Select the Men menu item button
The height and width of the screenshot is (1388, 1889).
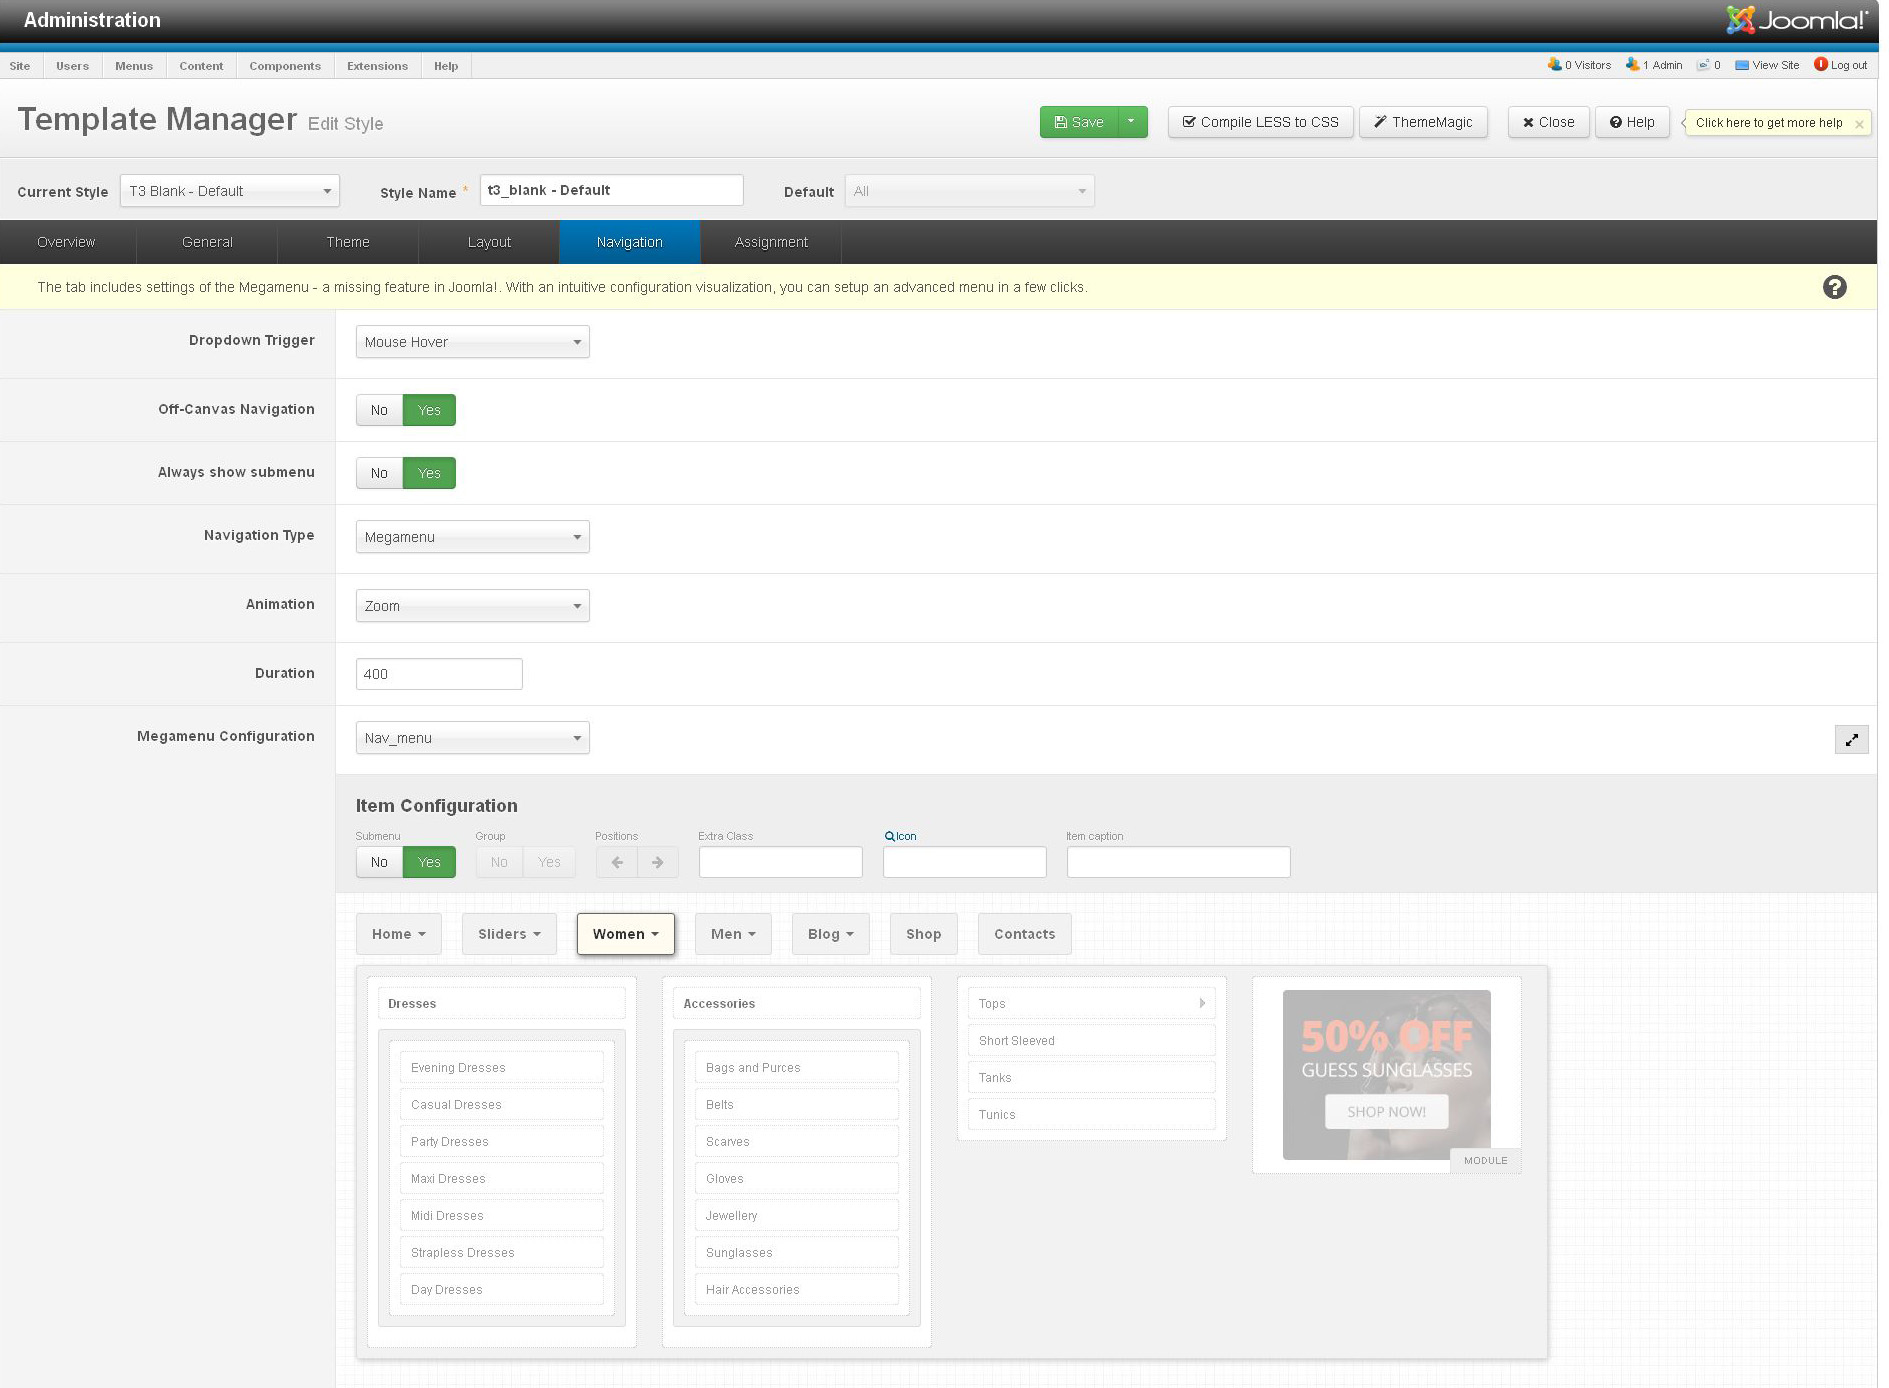point(732,934)
